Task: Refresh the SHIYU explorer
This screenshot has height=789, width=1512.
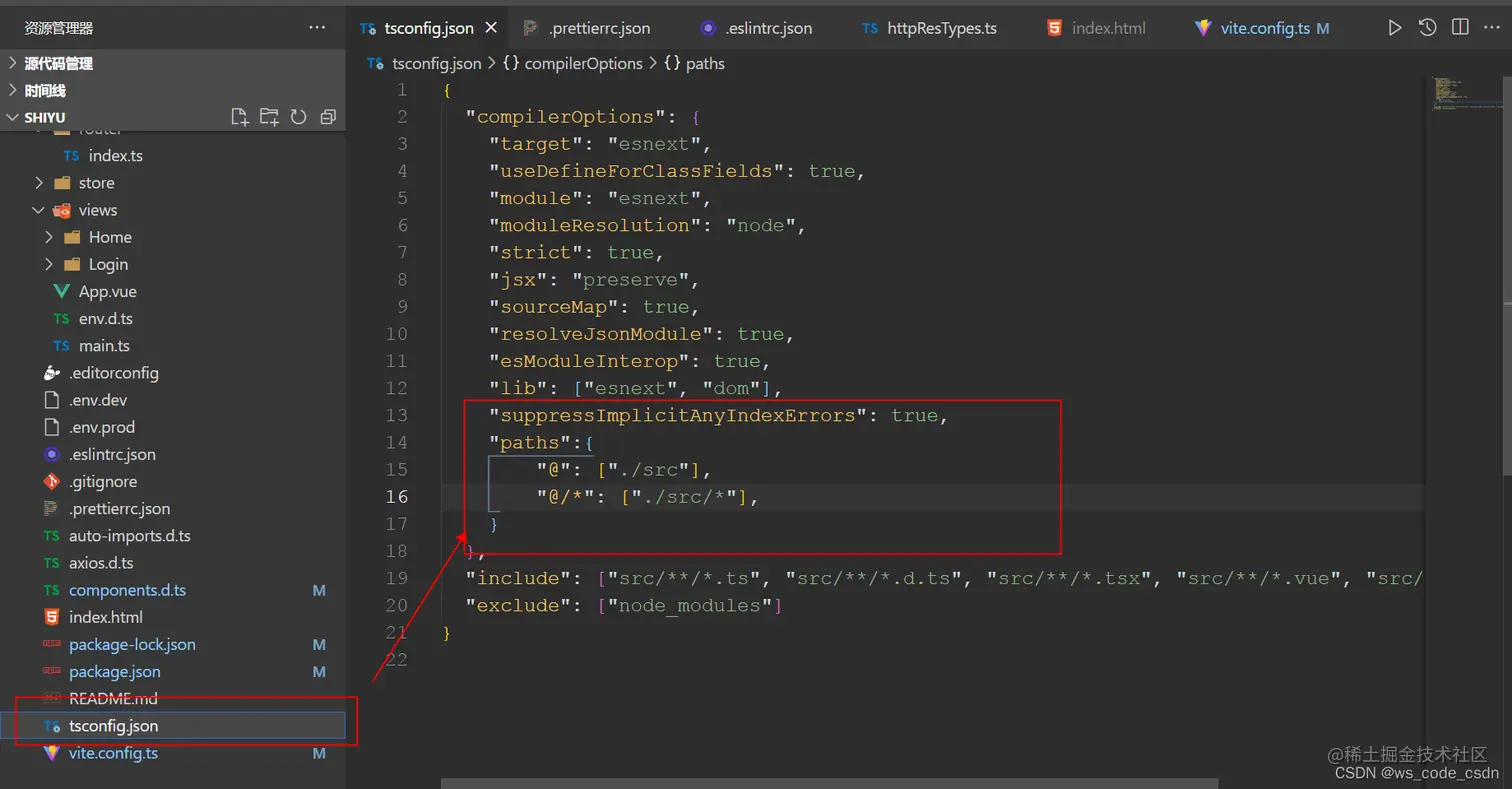Action: (x=298, y=117)
